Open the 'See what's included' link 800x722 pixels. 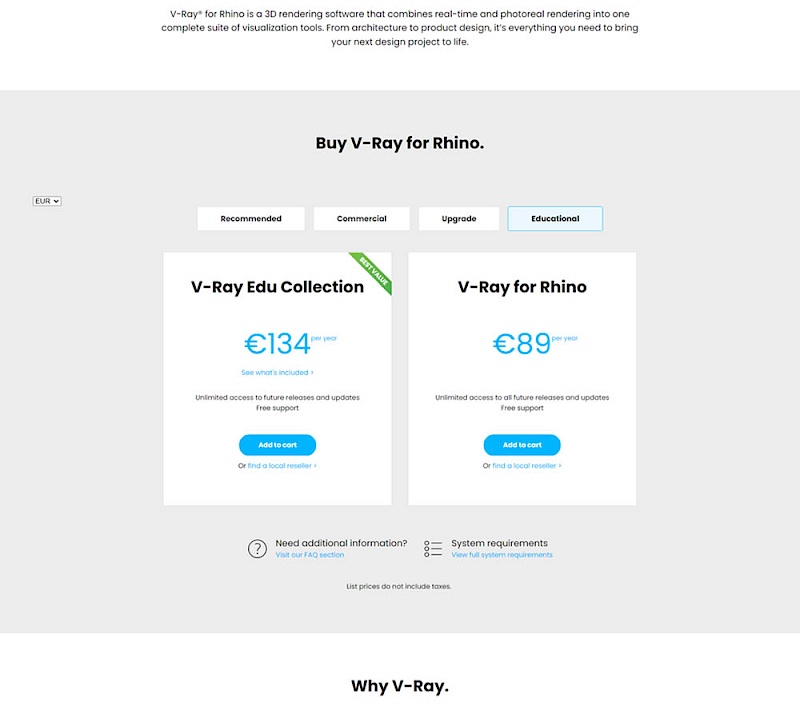tap(278, 372)
